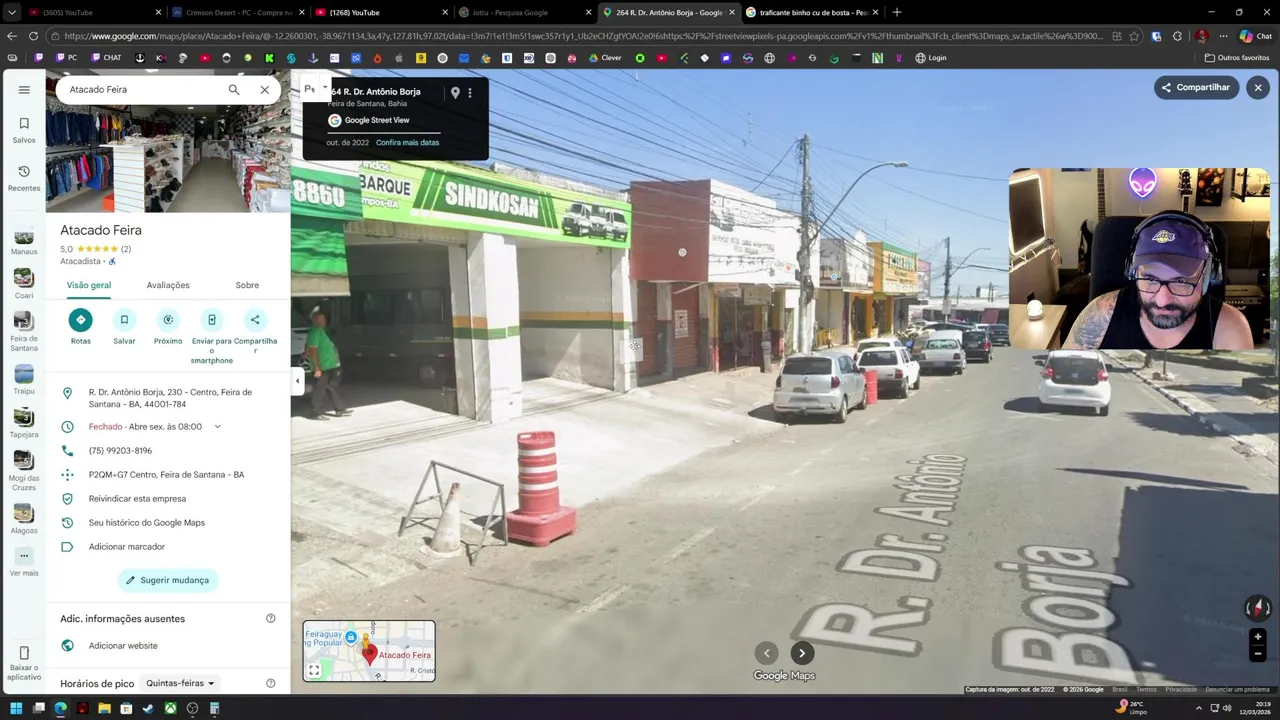Zoom out with the minus button
The image size is (1280, 720).
(1258, 654)
